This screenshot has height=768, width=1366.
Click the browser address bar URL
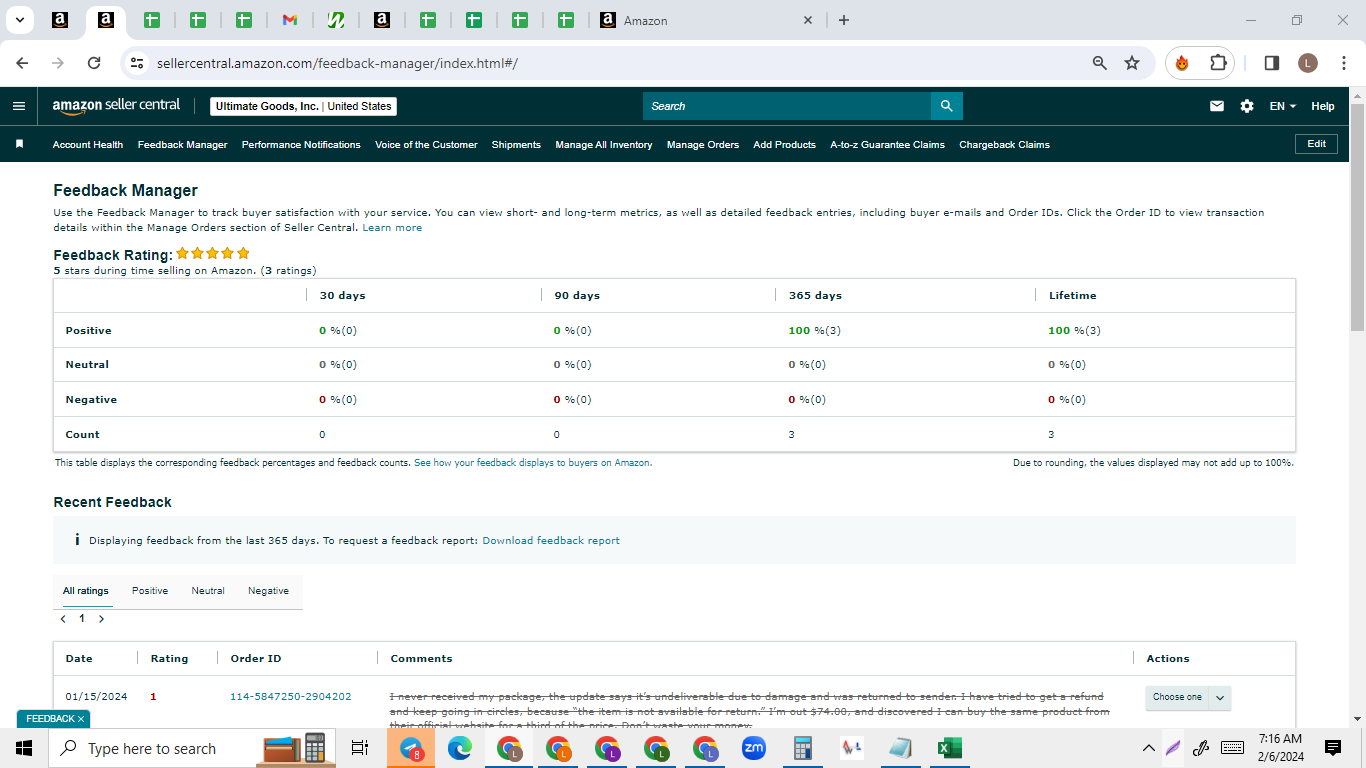point(337,63)
